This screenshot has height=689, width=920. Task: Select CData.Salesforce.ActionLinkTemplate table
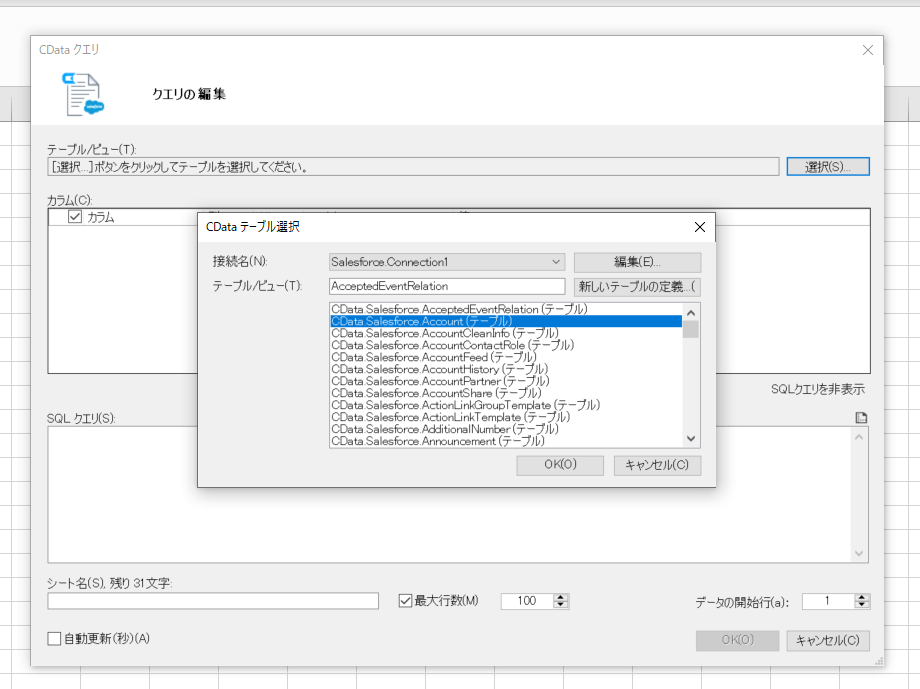pos(506,417)
